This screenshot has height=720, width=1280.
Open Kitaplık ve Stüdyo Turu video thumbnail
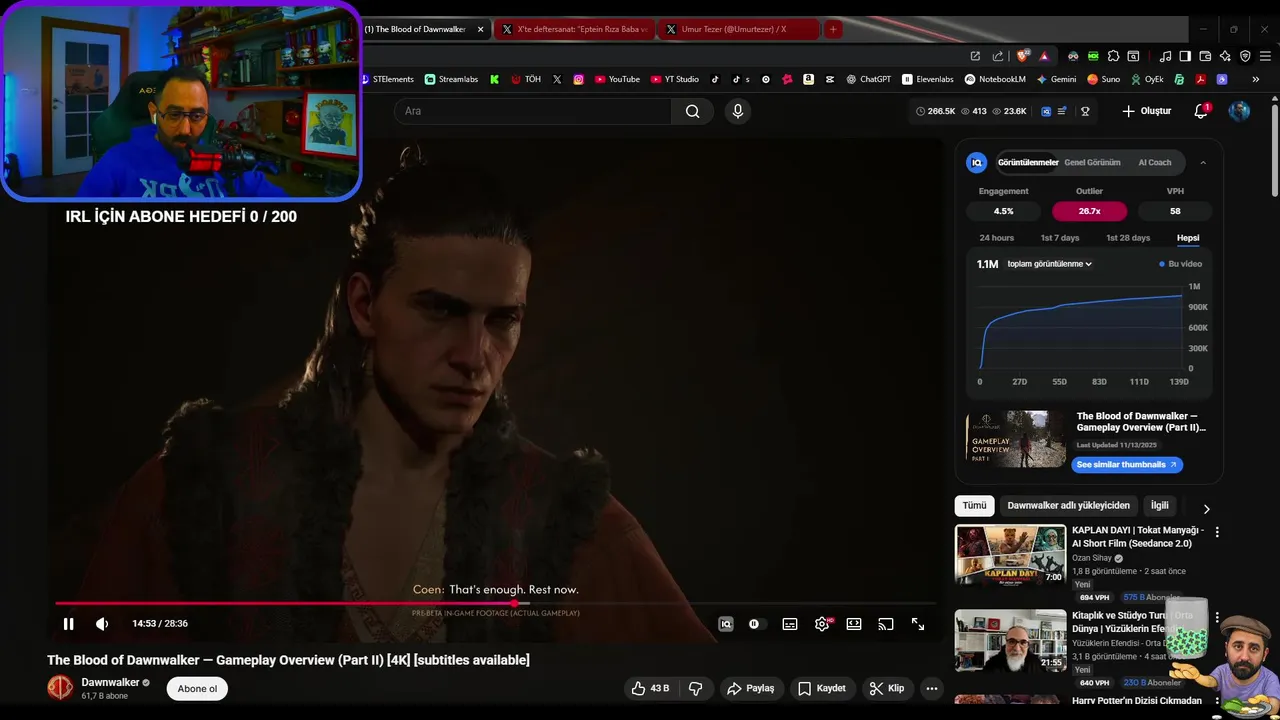tap(1010, 640)
